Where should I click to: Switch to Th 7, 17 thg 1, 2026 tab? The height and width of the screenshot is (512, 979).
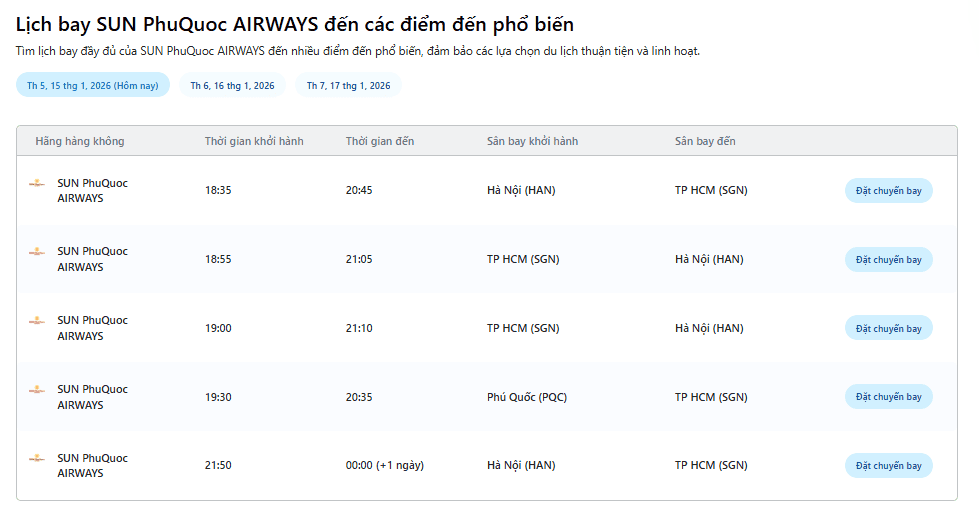pos(348,86)
